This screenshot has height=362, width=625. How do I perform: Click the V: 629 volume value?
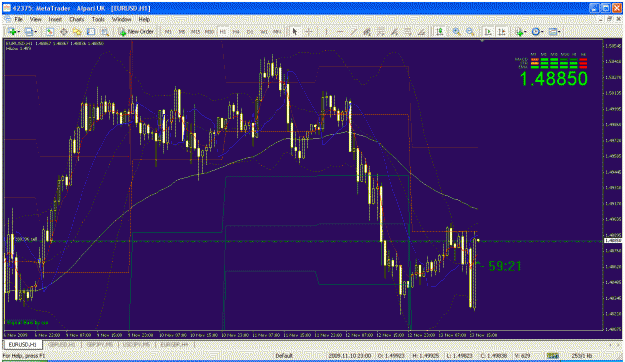click(523, 356)
